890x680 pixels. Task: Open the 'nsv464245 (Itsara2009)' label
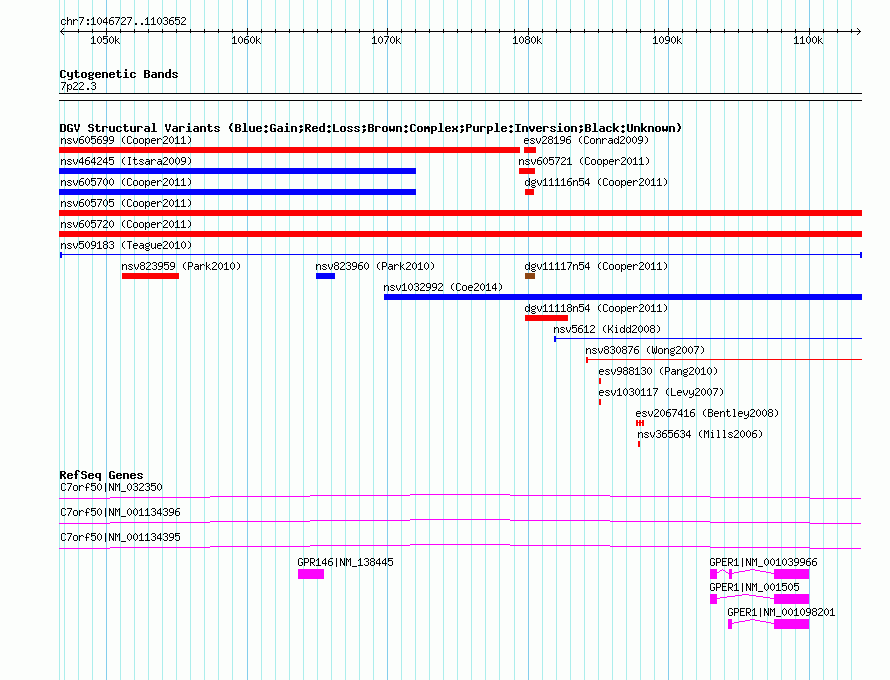point(126,161)
